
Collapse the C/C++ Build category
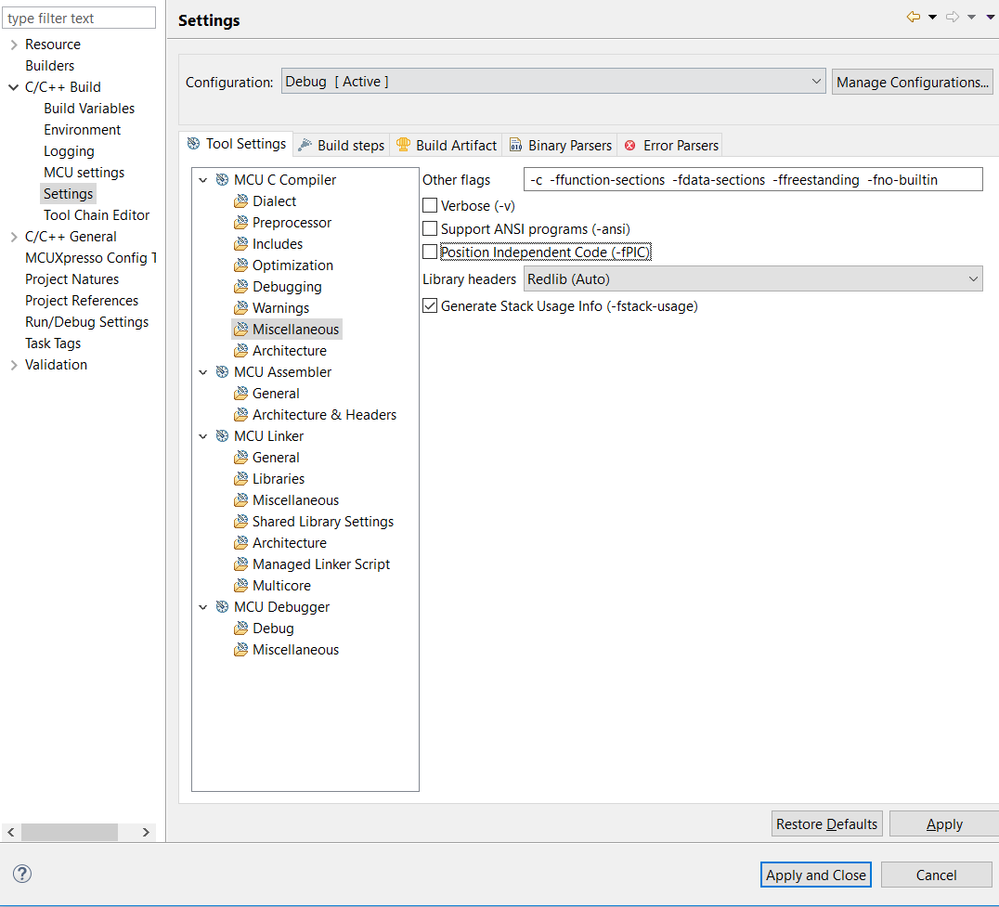[x=13, y=87]
